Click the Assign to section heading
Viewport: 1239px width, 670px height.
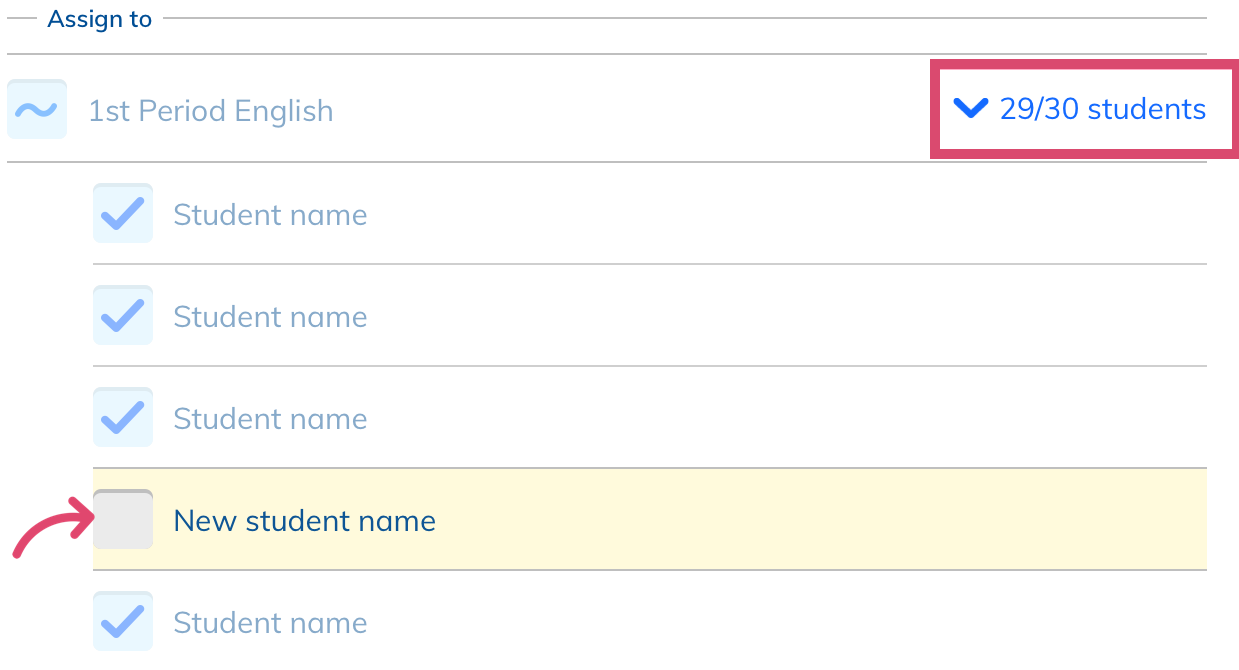click(100, 19)
